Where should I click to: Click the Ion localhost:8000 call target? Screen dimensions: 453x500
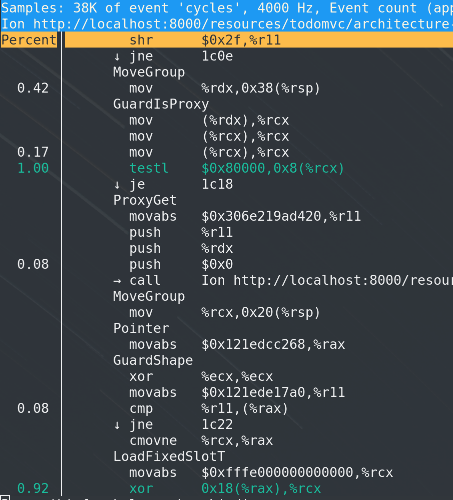[x=327, y=281]
